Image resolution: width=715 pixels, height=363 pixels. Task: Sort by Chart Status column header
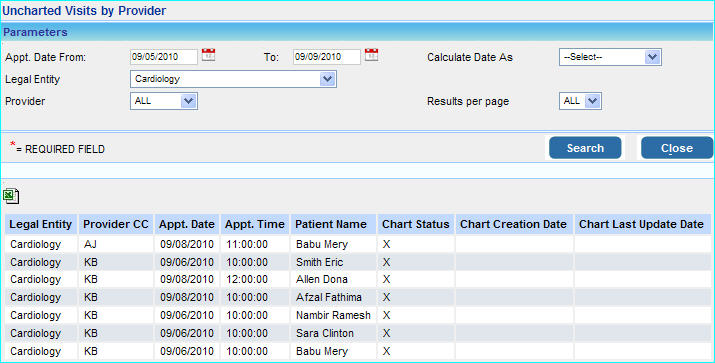[416, 224]
